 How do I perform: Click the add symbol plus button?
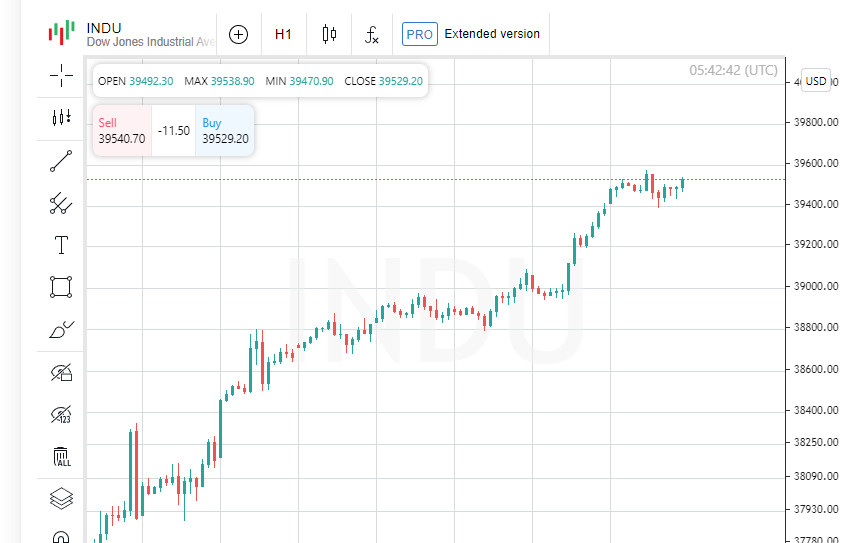(238, 34)
